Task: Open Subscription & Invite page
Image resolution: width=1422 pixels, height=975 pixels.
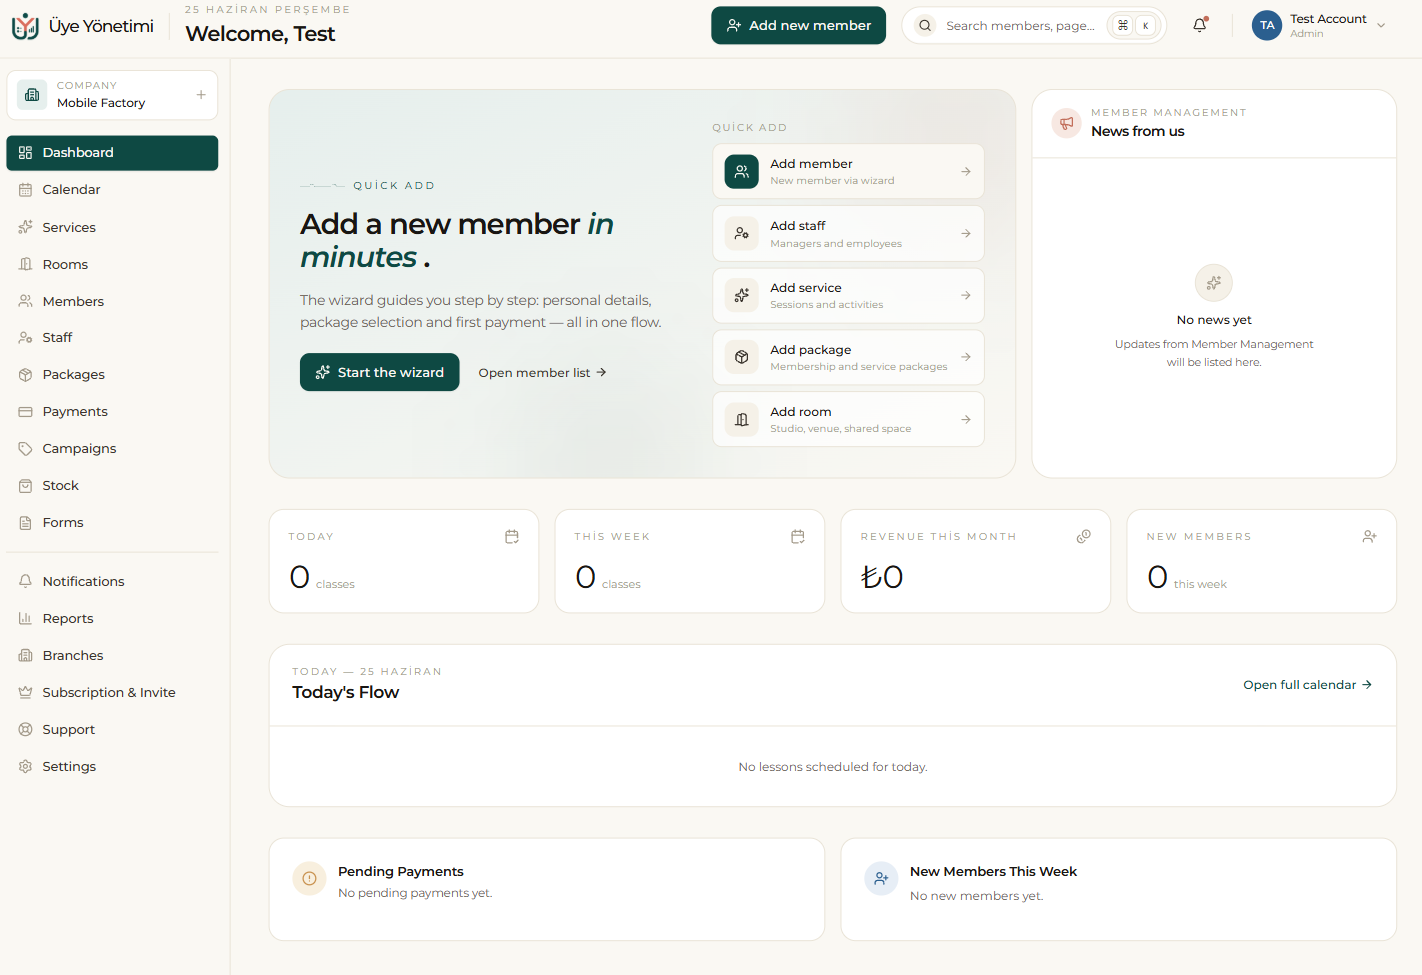Action: coord(112,693)
